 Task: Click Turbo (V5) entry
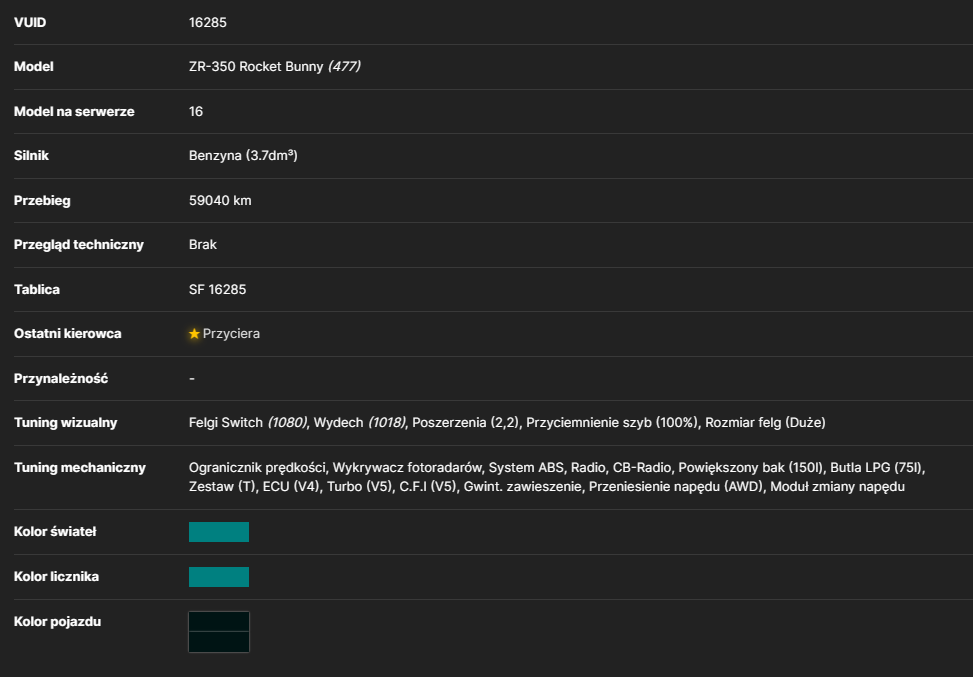(361, 486)
